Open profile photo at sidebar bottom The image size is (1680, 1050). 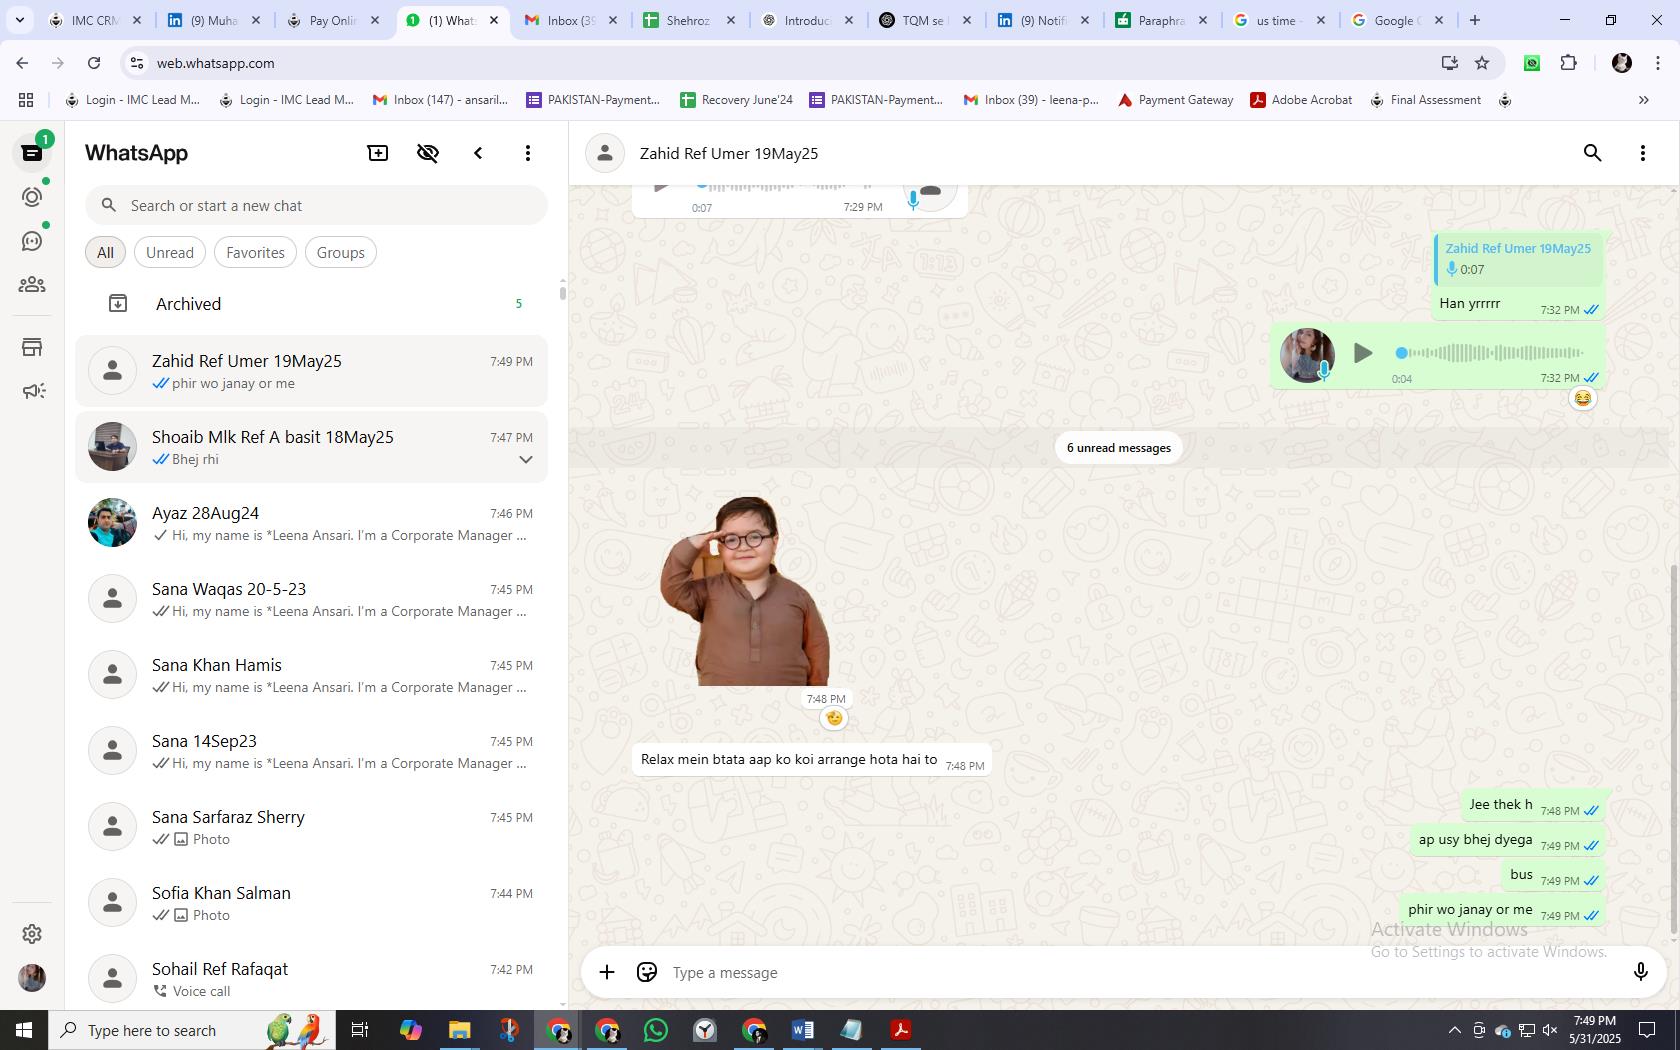pyautogui.click(x=32, y=978)
